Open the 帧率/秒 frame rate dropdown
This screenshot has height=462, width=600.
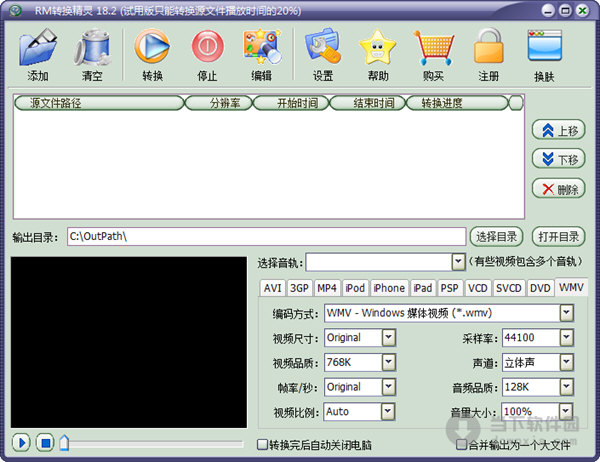coord(388,387)
